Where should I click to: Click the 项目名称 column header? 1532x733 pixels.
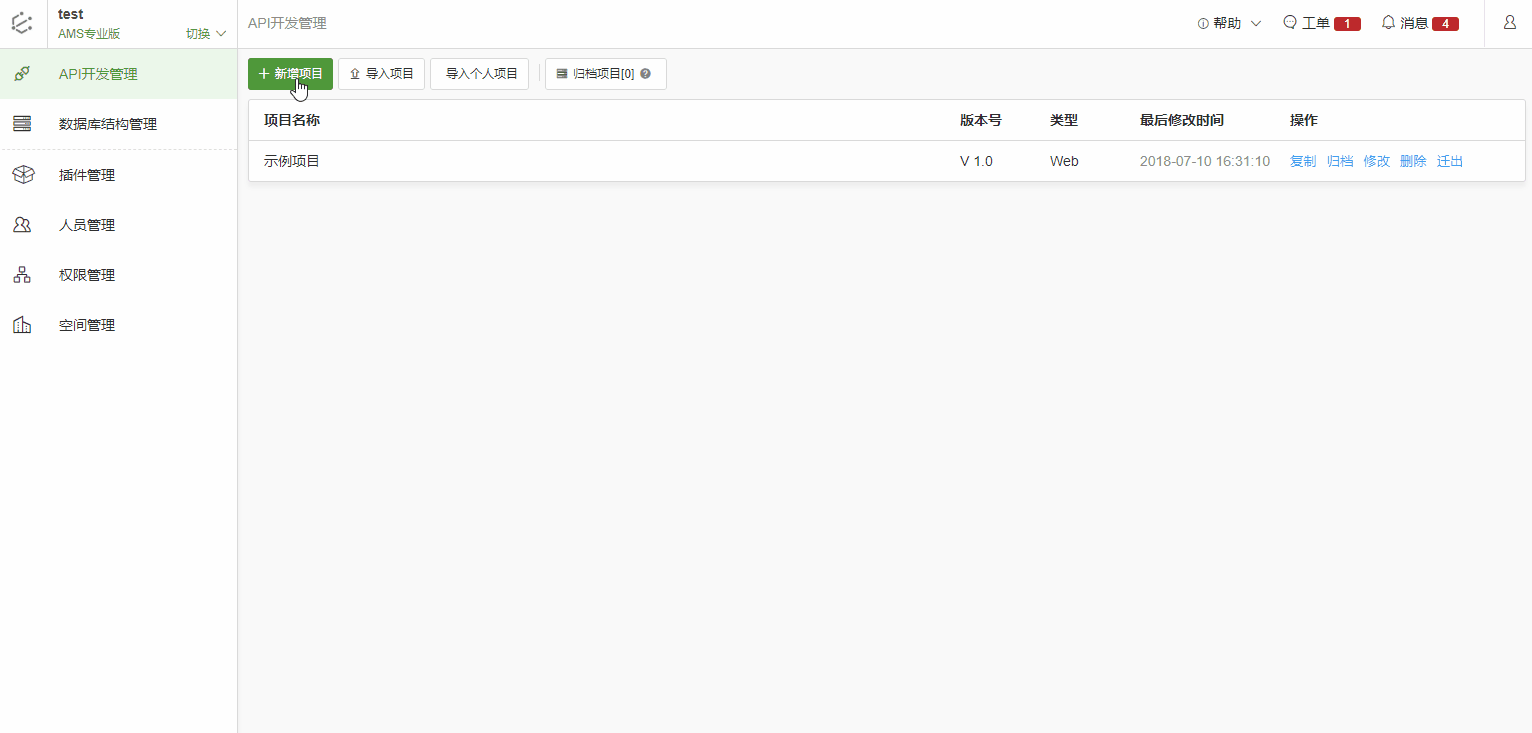coord(292,120)
